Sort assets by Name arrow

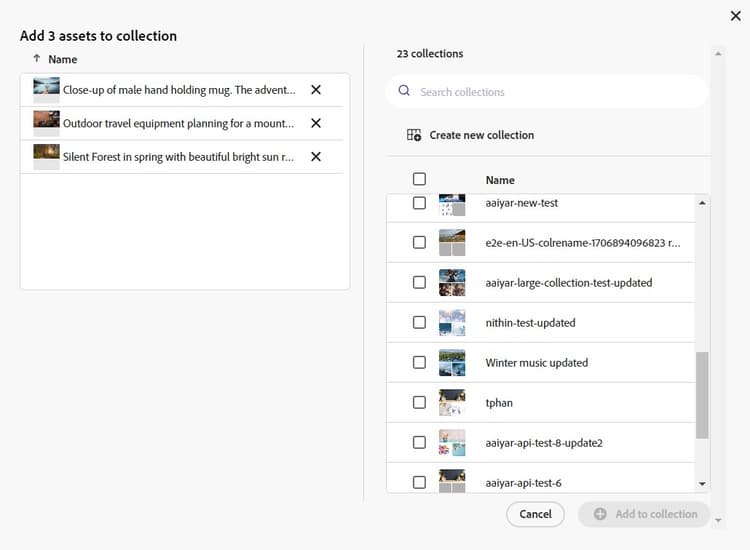pyautogui.click(x=37, y=59)
